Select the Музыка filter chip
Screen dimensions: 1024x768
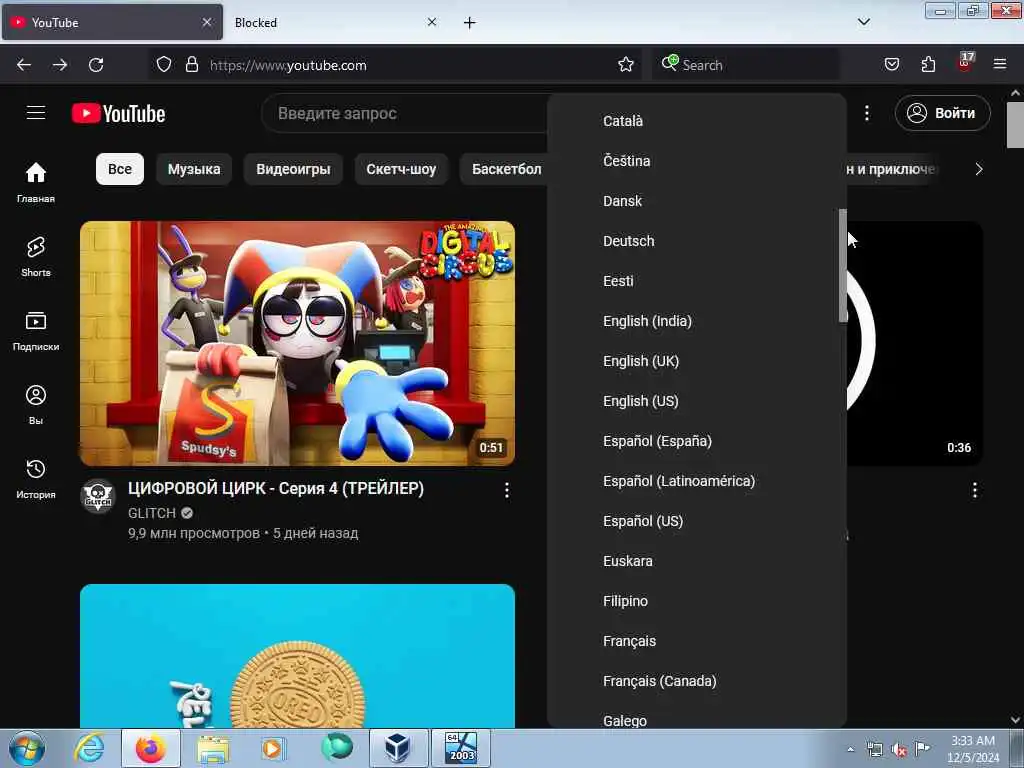[194, 169]
